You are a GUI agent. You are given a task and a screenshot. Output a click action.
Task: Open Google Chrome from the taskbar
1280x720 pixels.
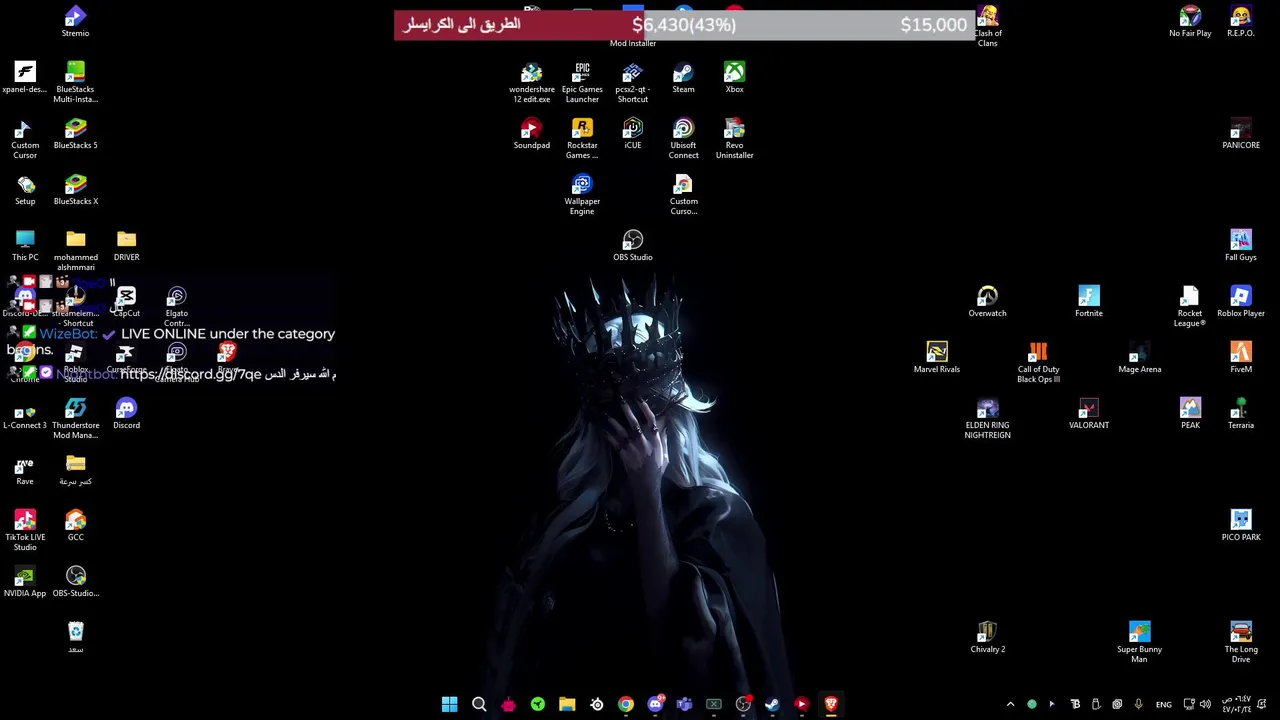click(x=626, y=704)
